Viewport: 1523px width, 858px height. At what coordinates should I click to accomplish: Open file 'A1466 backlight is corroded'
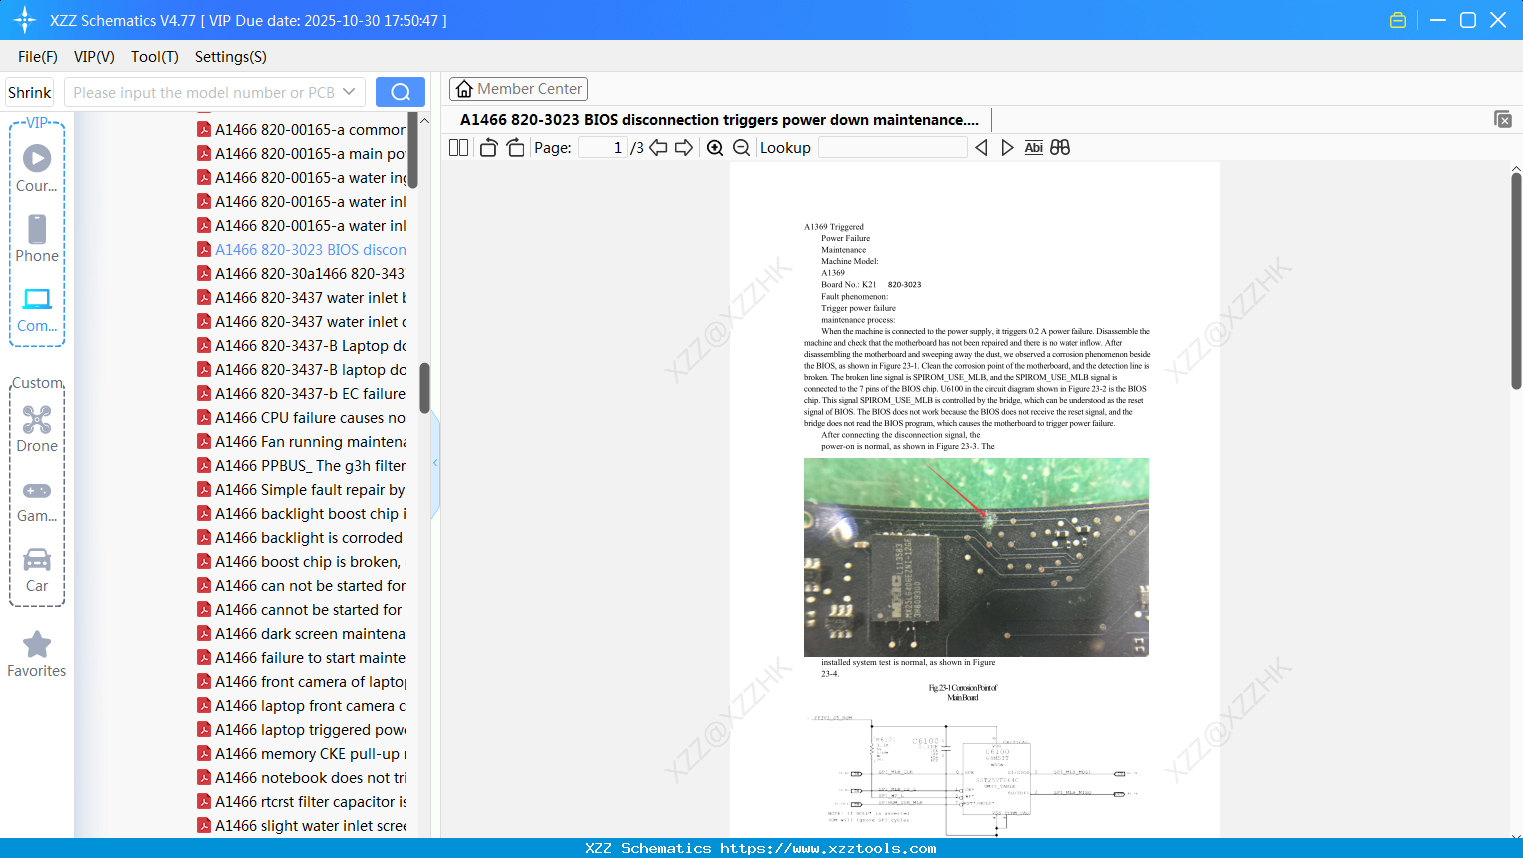[x=301, y=538]
